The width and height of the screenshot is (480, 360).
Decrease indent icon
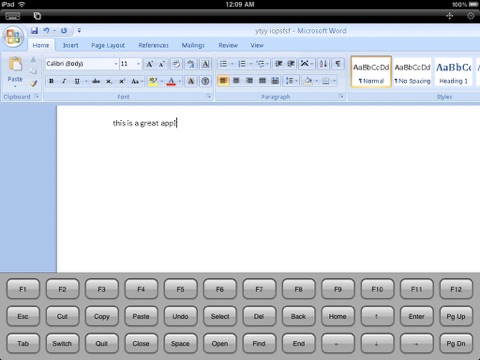click(279, 64)
